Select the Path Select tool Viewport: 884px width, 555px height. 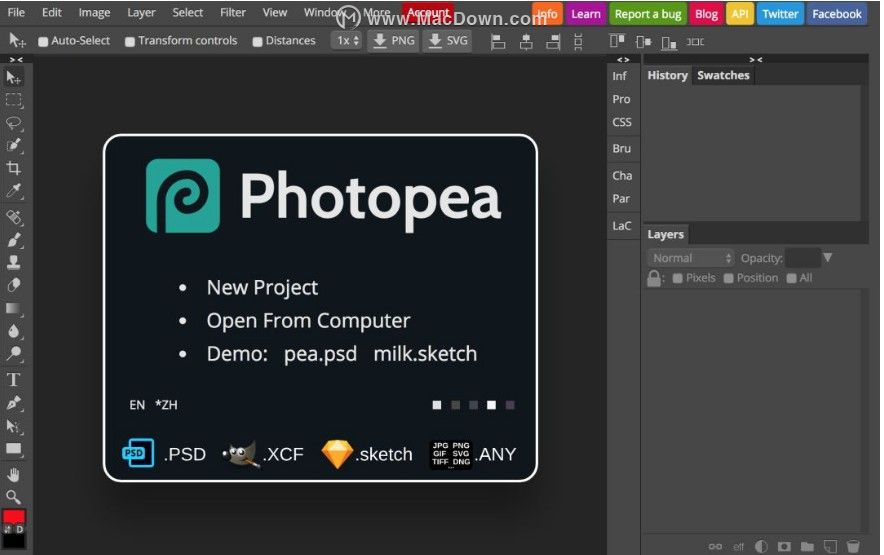[x=14, y=426]
